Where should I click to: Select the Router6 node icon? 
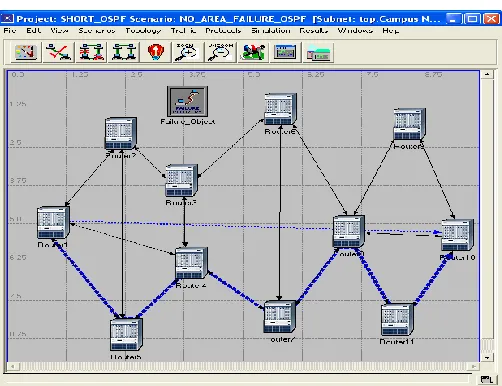point(280,109)
